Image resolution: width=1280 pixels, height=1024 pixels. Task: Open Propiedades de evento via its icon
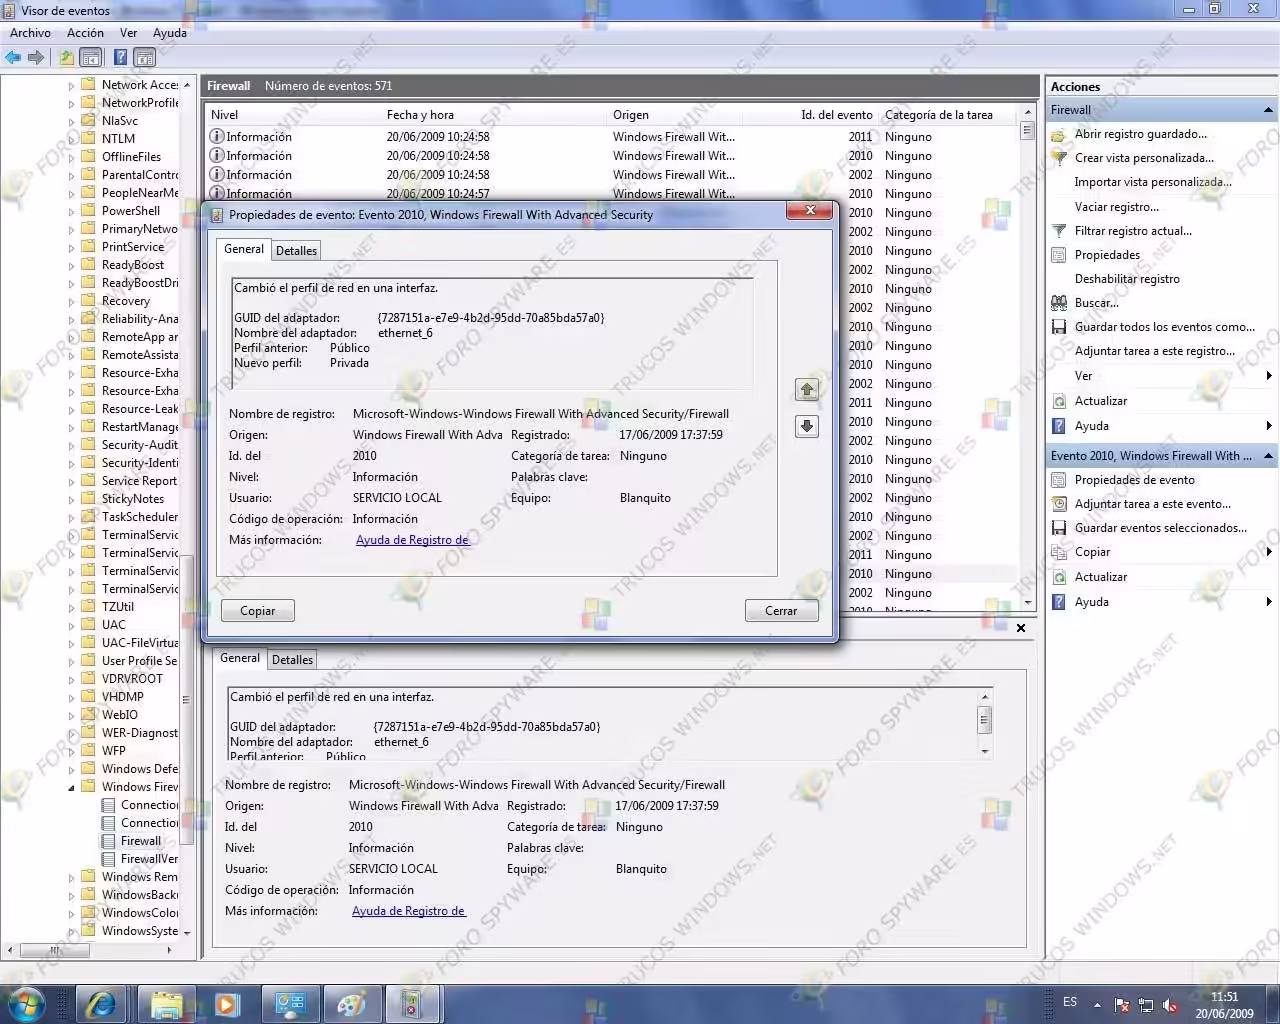[1059, 479]
